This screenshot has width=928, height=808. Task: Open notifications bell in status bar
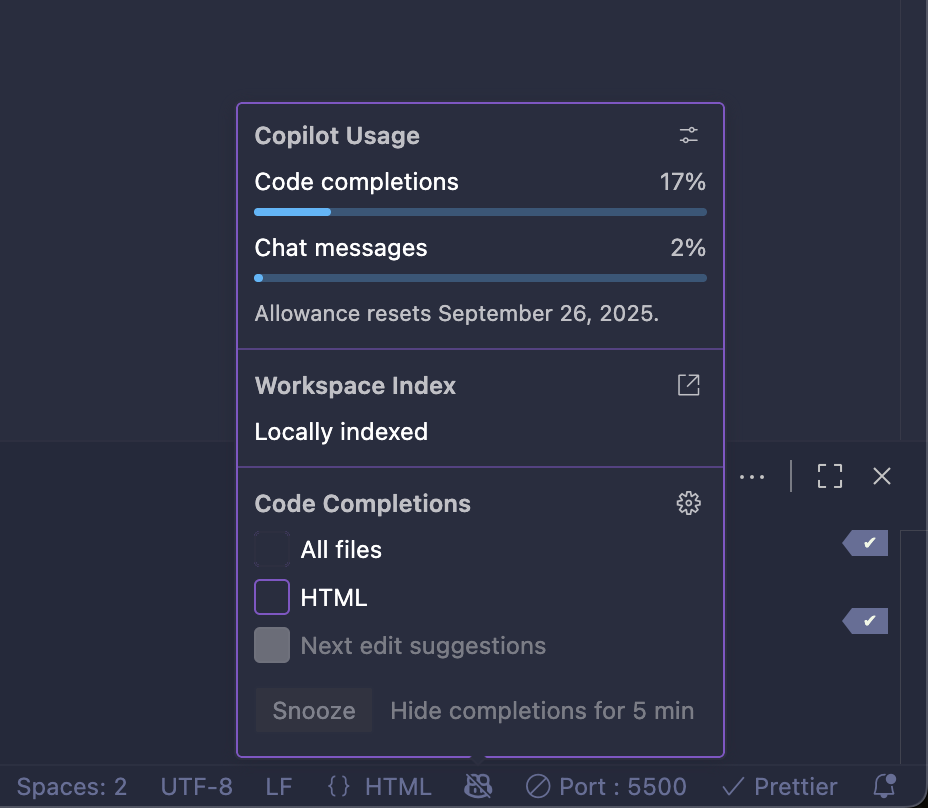[x=884, y=786]
